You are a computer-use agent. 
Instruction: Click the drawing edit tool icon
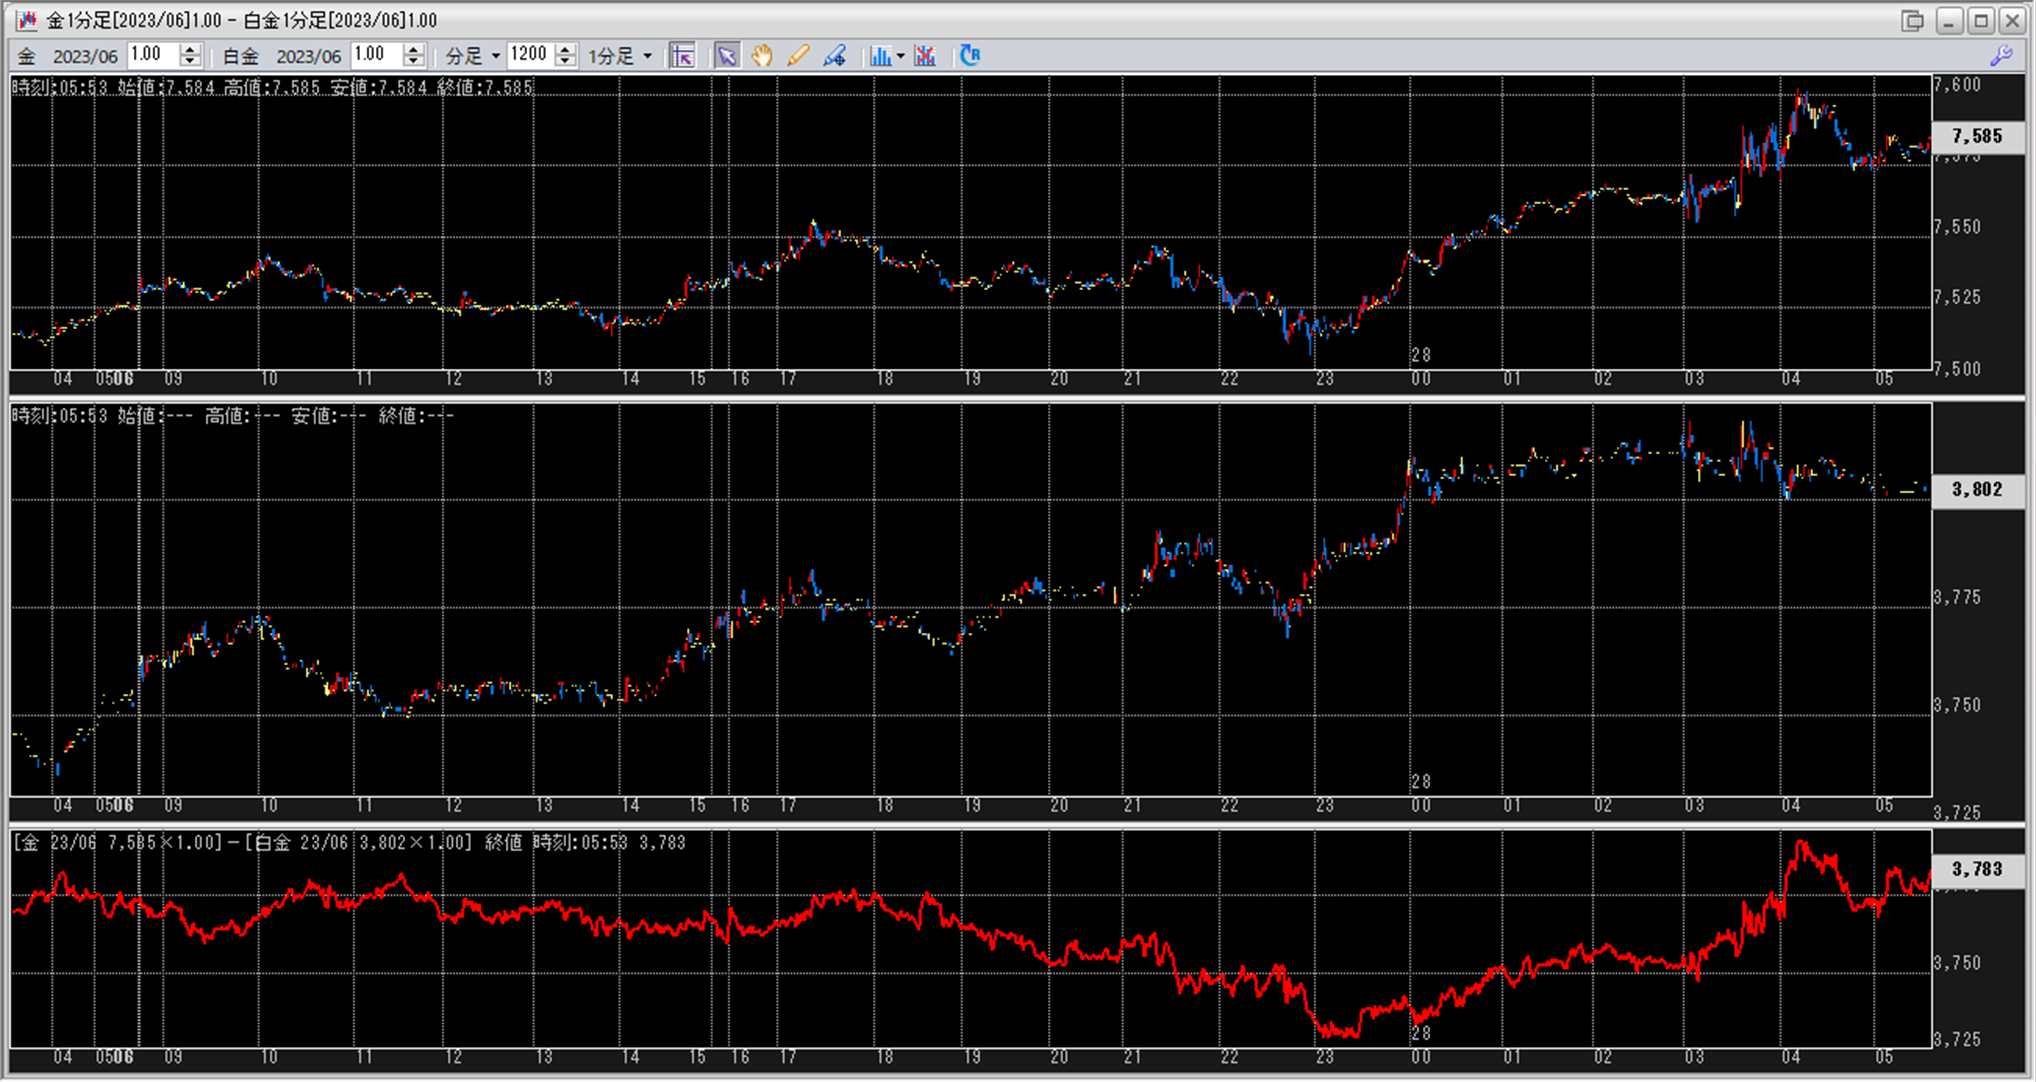coord(834,56)
